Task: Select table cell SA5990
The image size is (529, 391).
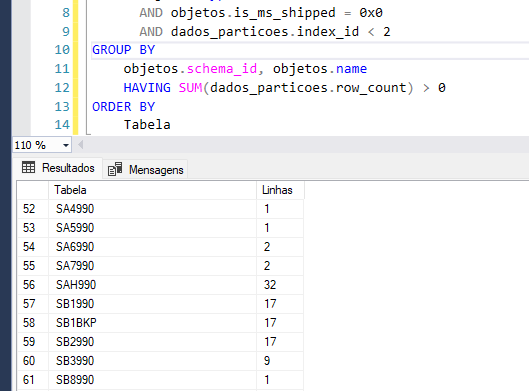Action: 152,228
